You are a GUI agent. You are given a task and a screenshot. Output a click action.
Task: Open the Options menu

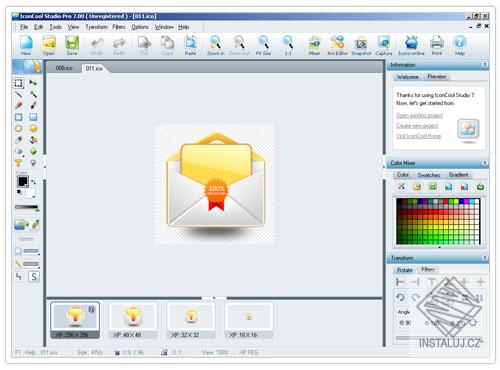(x=140, y=27)
